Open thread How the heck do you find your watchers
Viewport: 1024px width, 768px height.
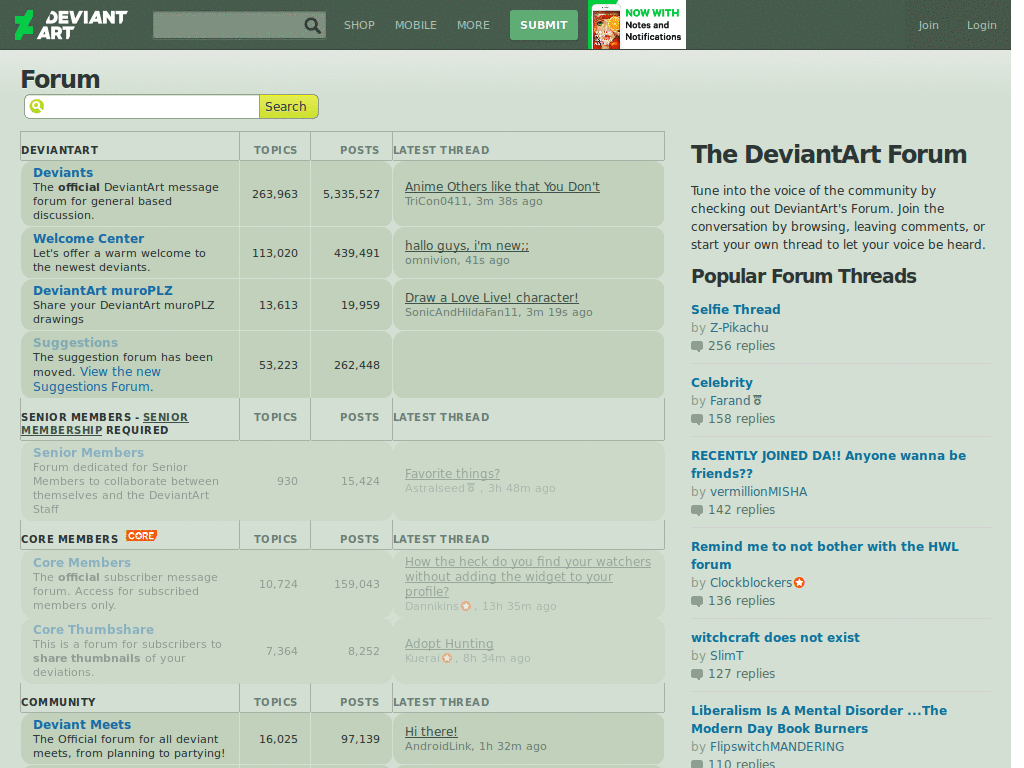tap(528, 577)
